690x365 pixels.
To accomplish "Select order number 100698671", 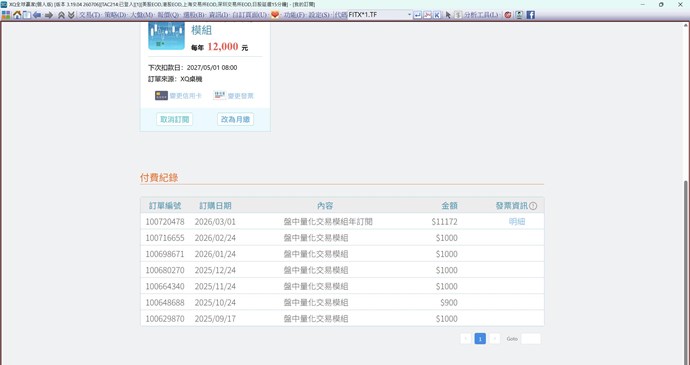I will click(x=165, y=254).
